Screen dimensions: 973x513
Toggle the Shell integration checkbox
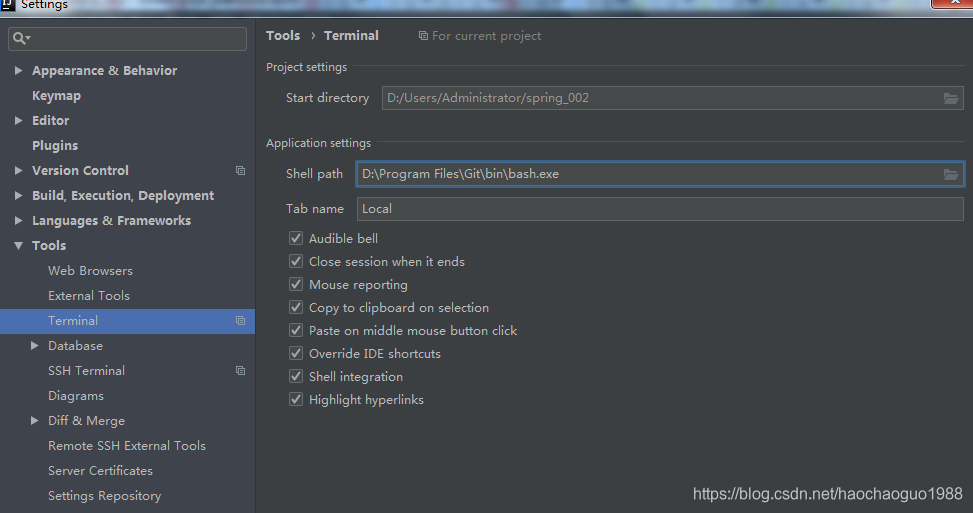[x=296, y=376]
